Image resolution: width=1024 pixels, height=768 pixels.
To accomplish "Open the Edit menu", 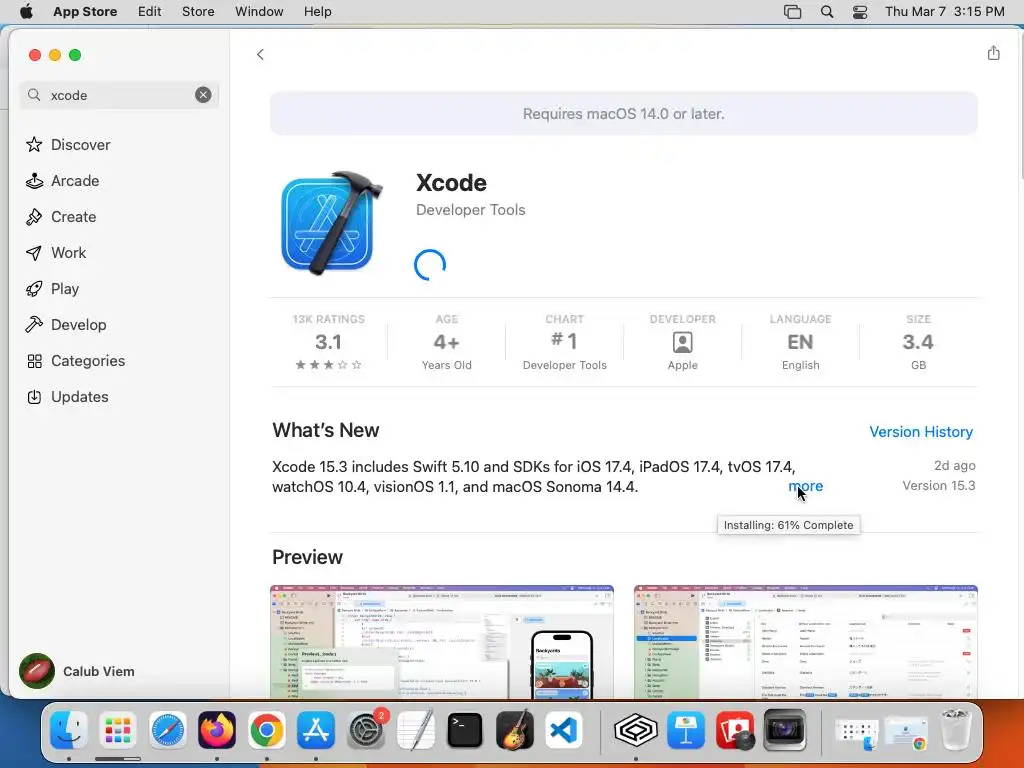I will [150, 12].
